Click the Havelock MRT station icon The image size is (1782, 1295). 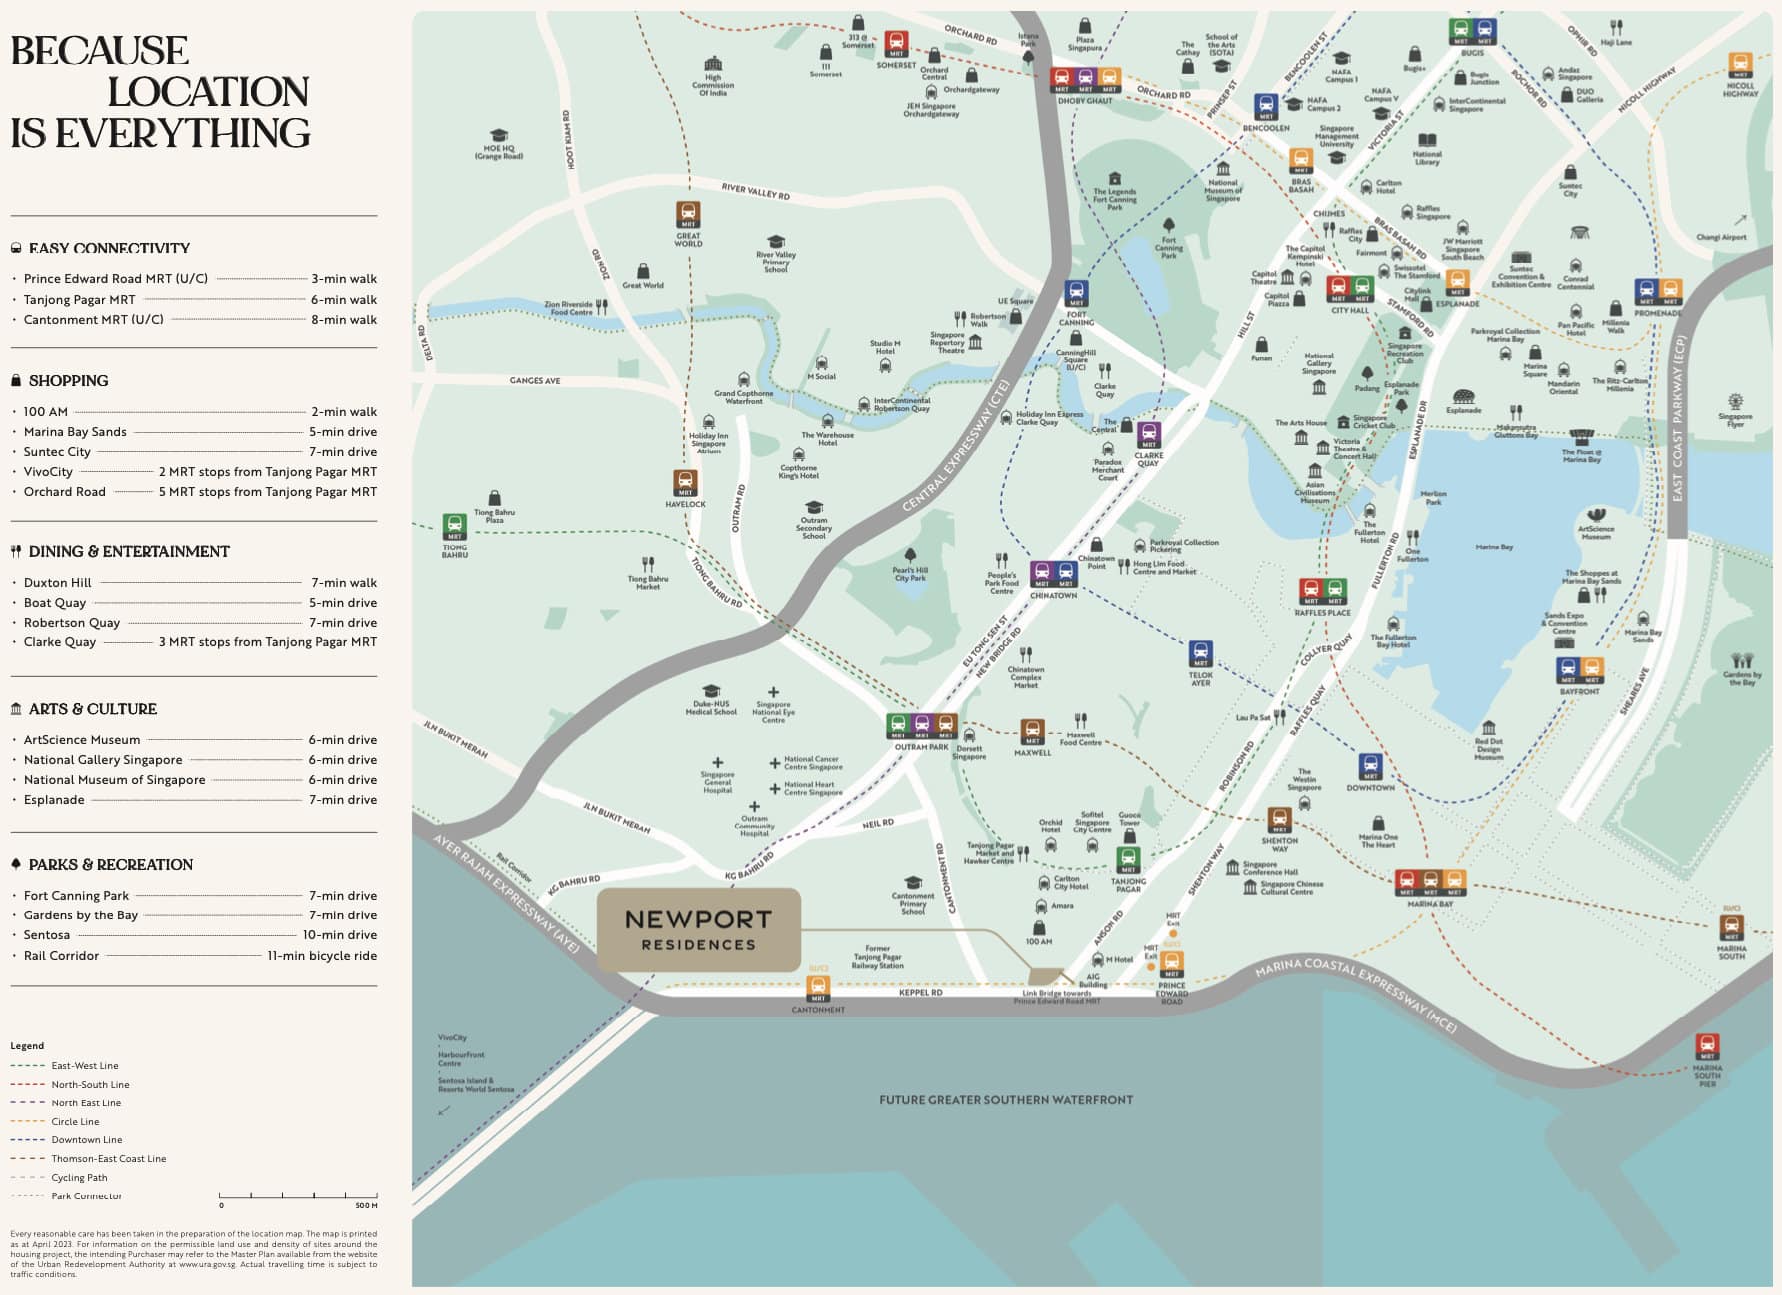coord(685,483)
